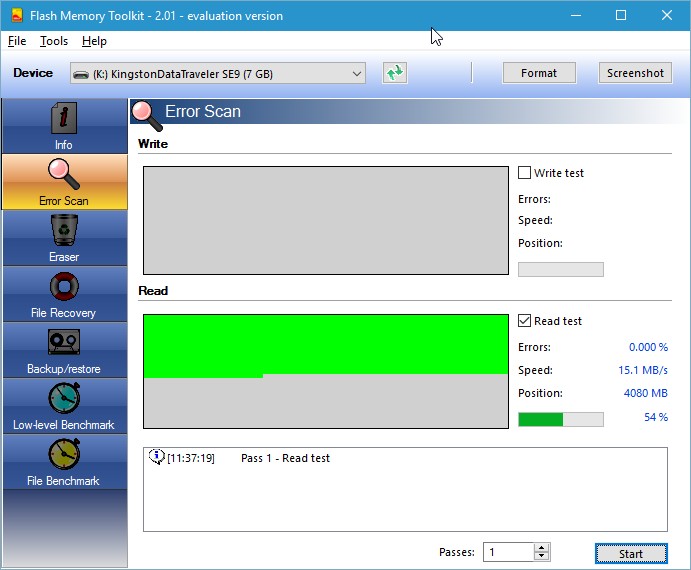Image resolution: width=691 pixels, height=570 pixels.
Task: Click the gray Write scan block map
Action: (x=326, y=220)
